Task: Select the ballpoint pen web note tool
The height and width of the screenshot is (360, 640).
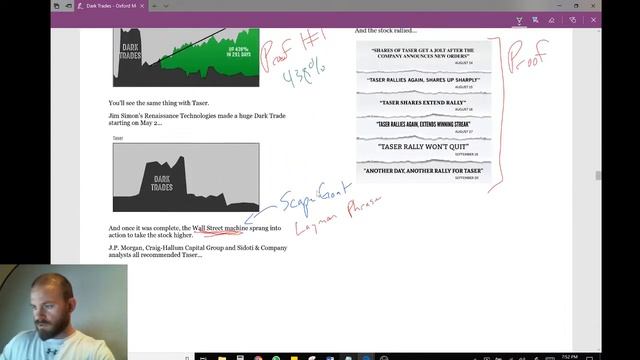Action: coord(519,20)
